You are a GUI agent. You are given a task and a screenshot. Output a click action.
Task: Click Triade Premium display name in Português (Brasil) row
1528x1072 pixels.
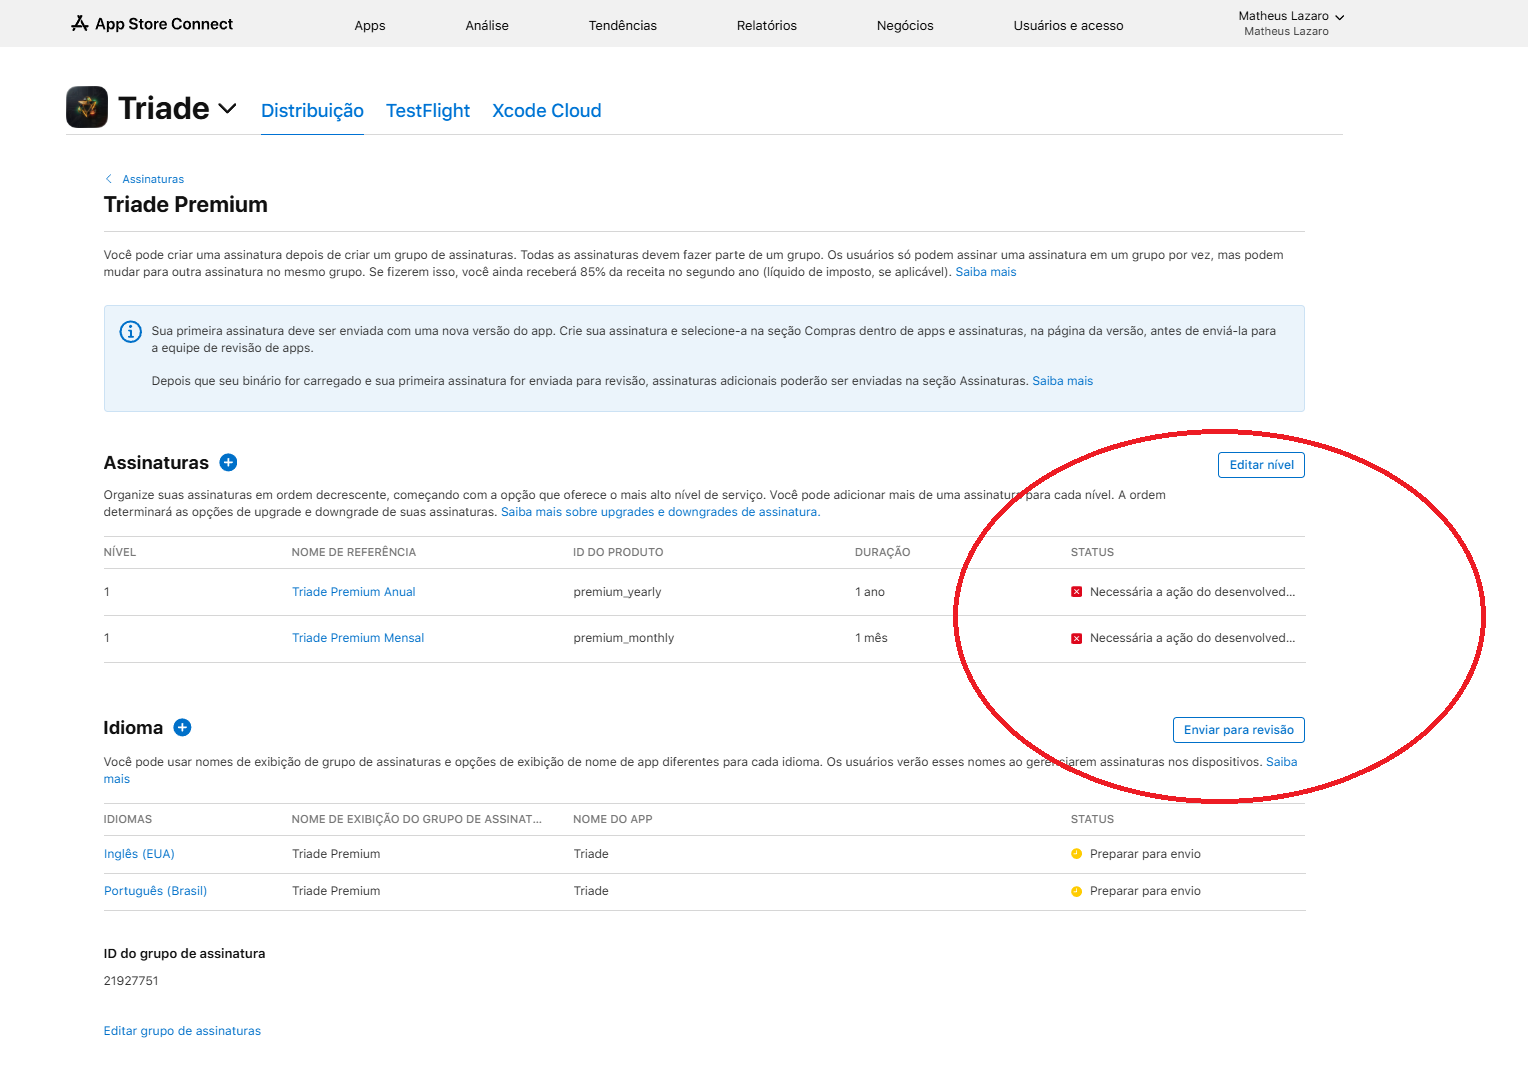[336, 891]
